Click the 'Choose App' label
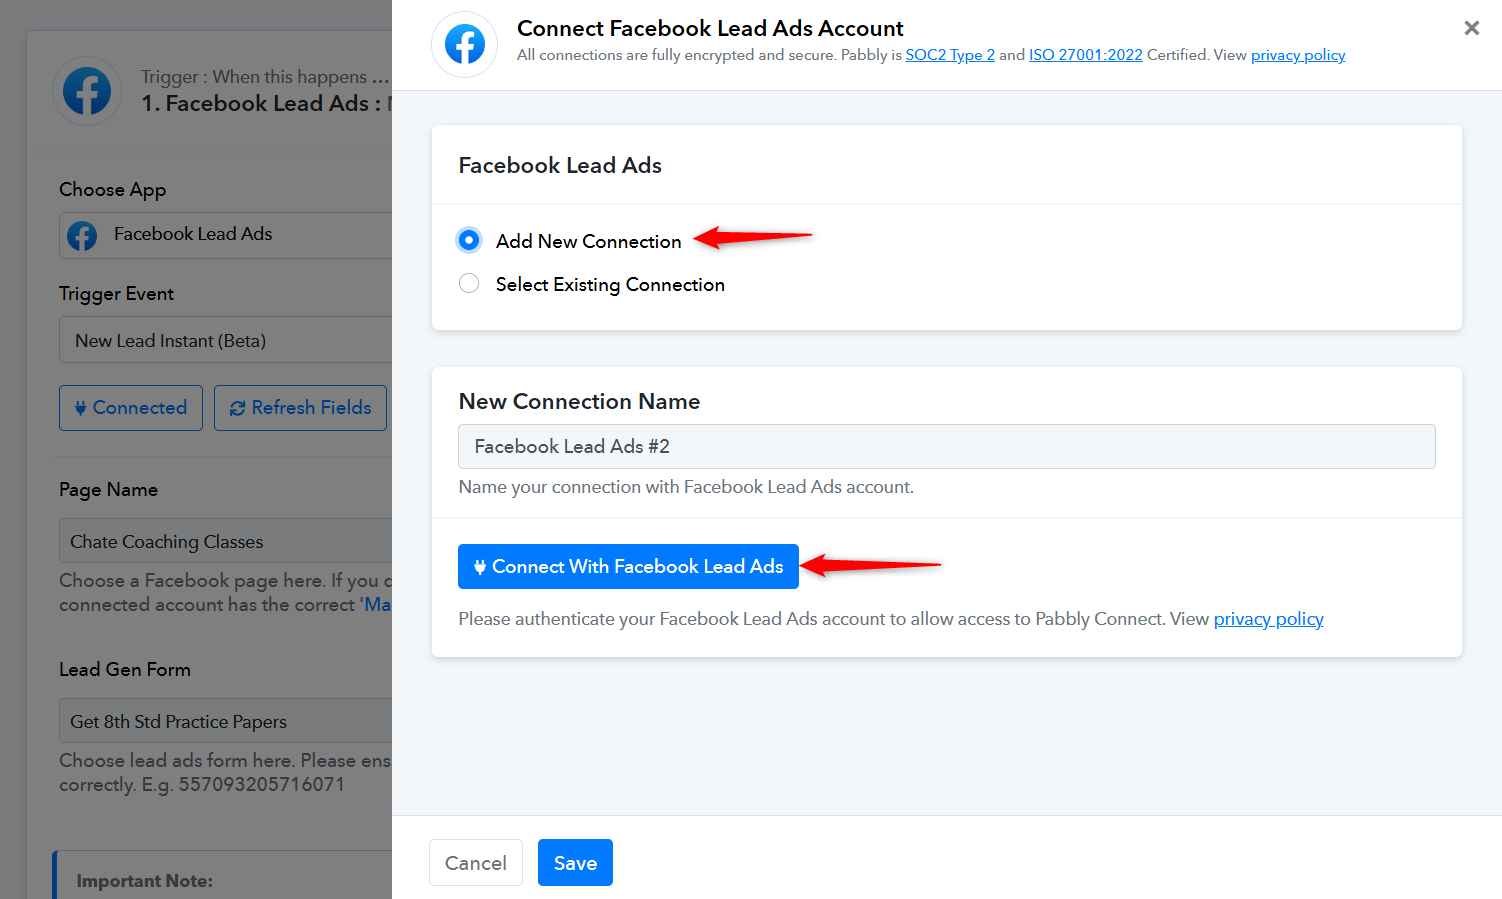The image size is (1502, 899). tap(113, 190)
